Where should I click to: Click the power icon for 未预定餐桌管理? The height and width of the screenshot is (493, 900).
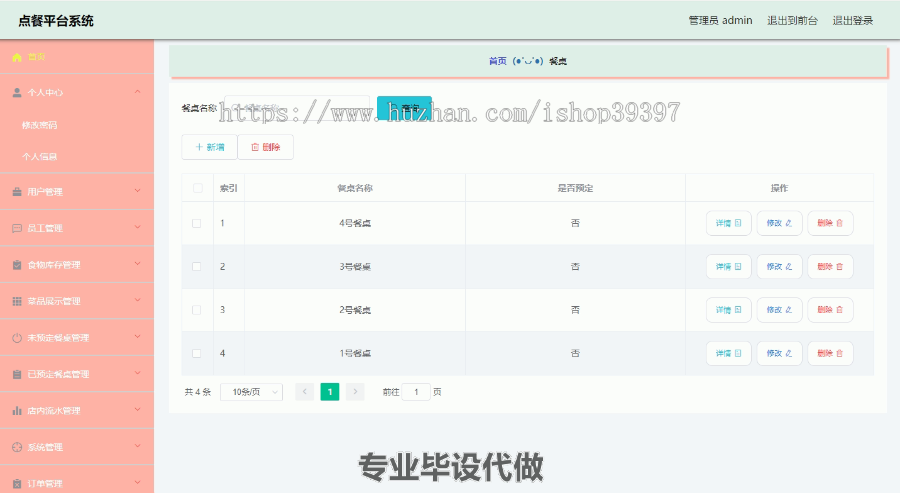17,337
